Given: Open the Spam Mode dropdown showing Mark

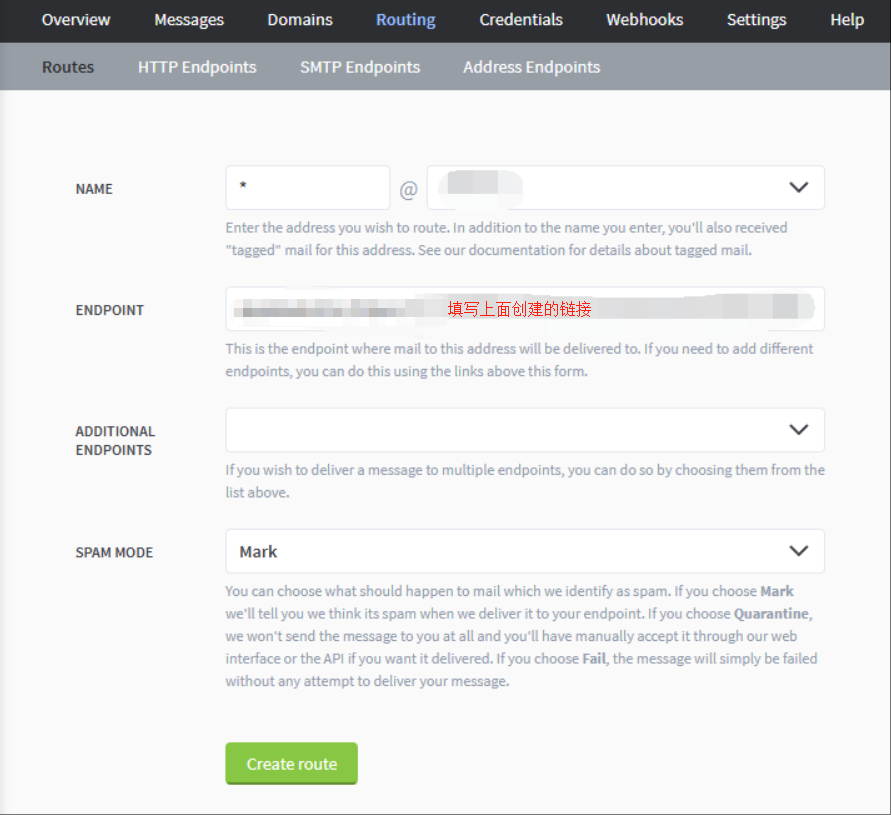Looking at the screenshot, I should coord(524,551).
